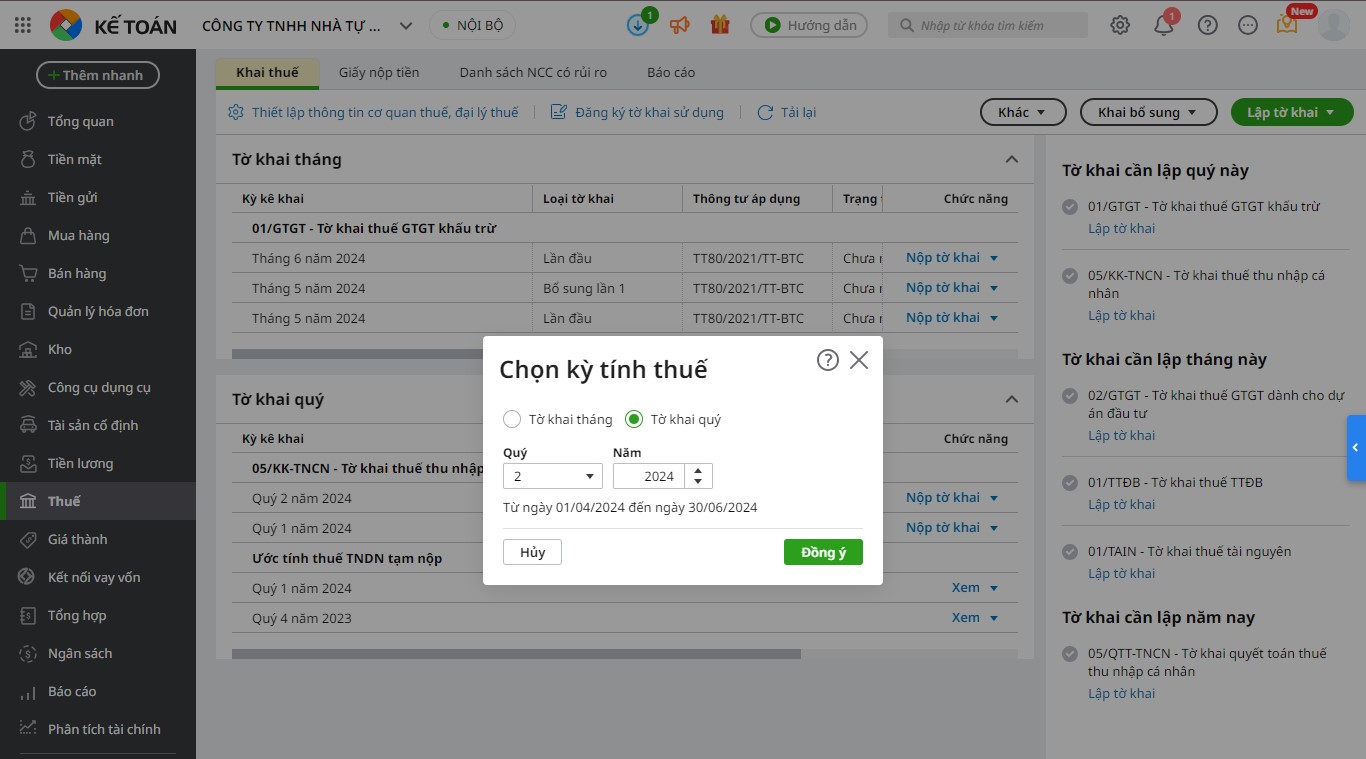Click the Năm input field

650,476
